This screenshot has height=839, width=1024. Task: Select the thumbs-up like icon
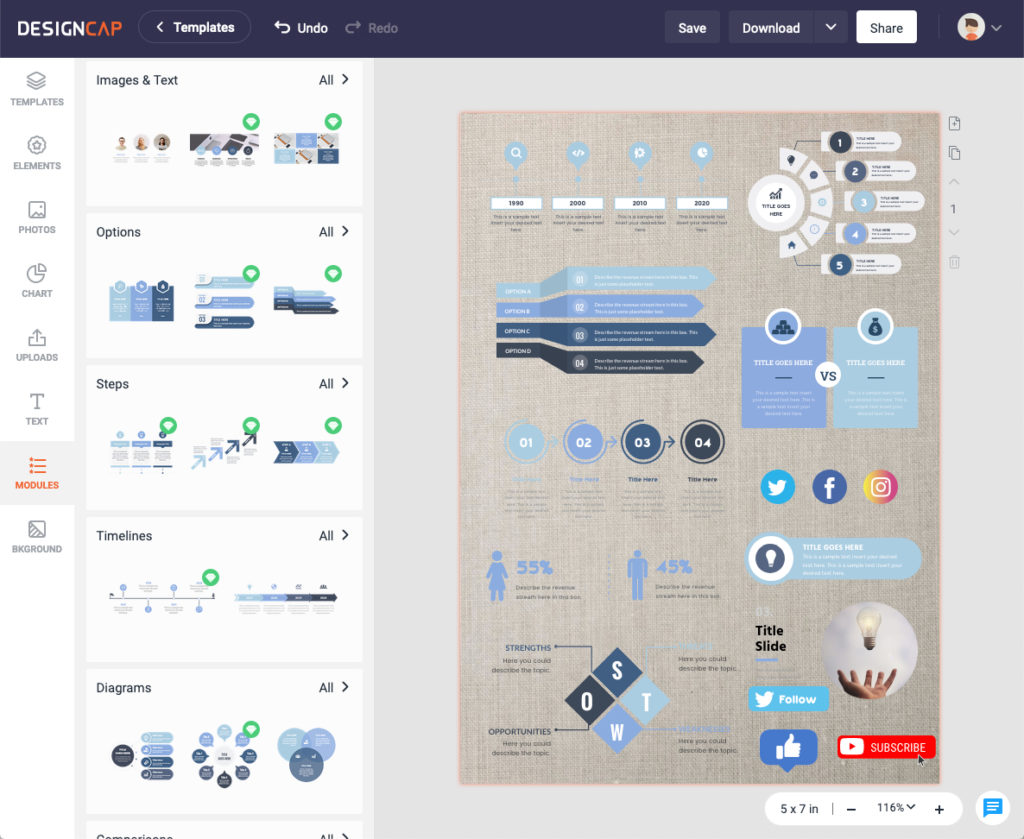[788, 750]
